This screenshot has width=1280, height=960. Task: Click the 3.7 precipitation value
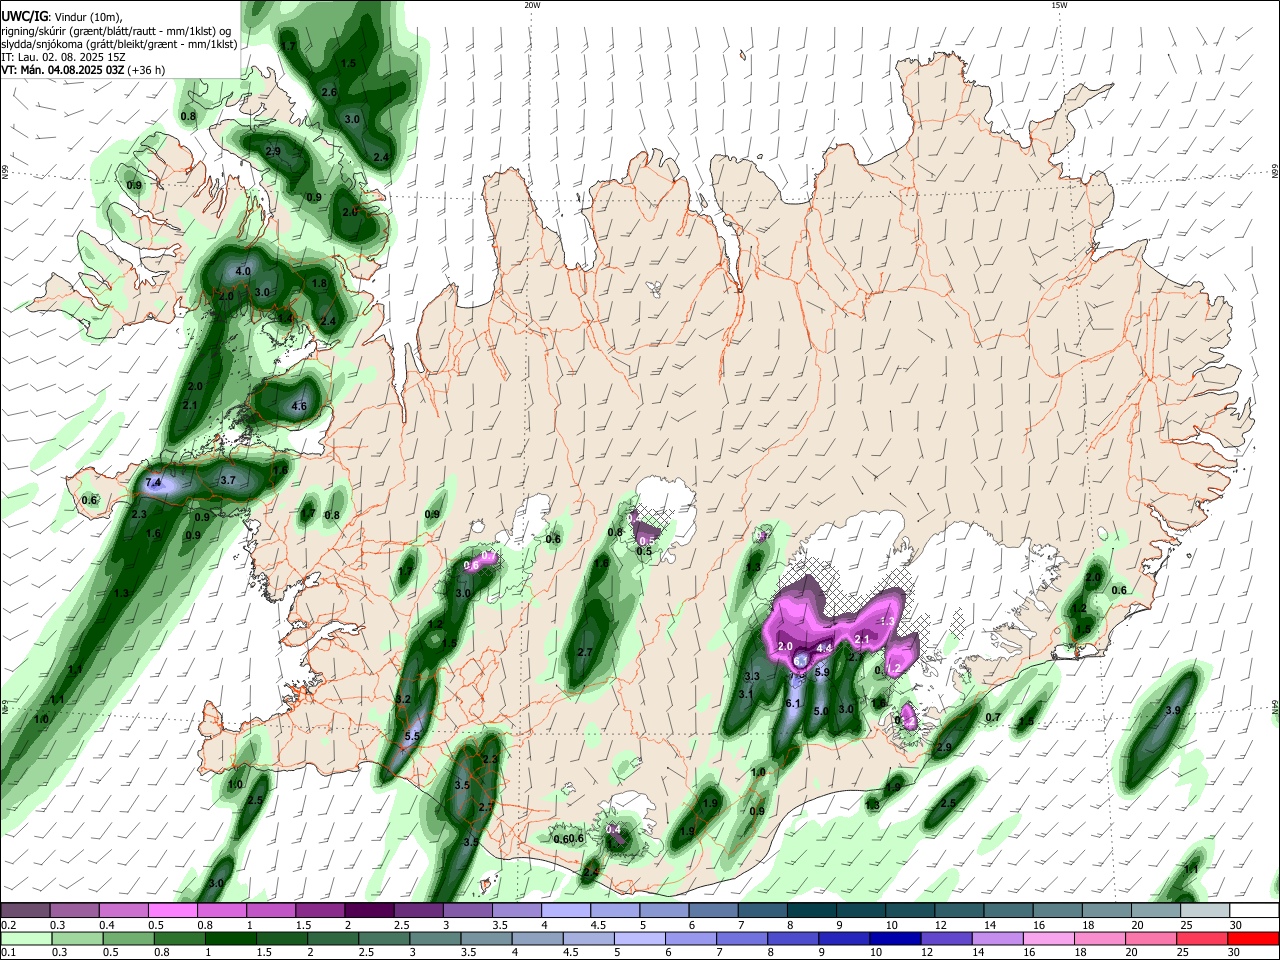click(227, 481)
